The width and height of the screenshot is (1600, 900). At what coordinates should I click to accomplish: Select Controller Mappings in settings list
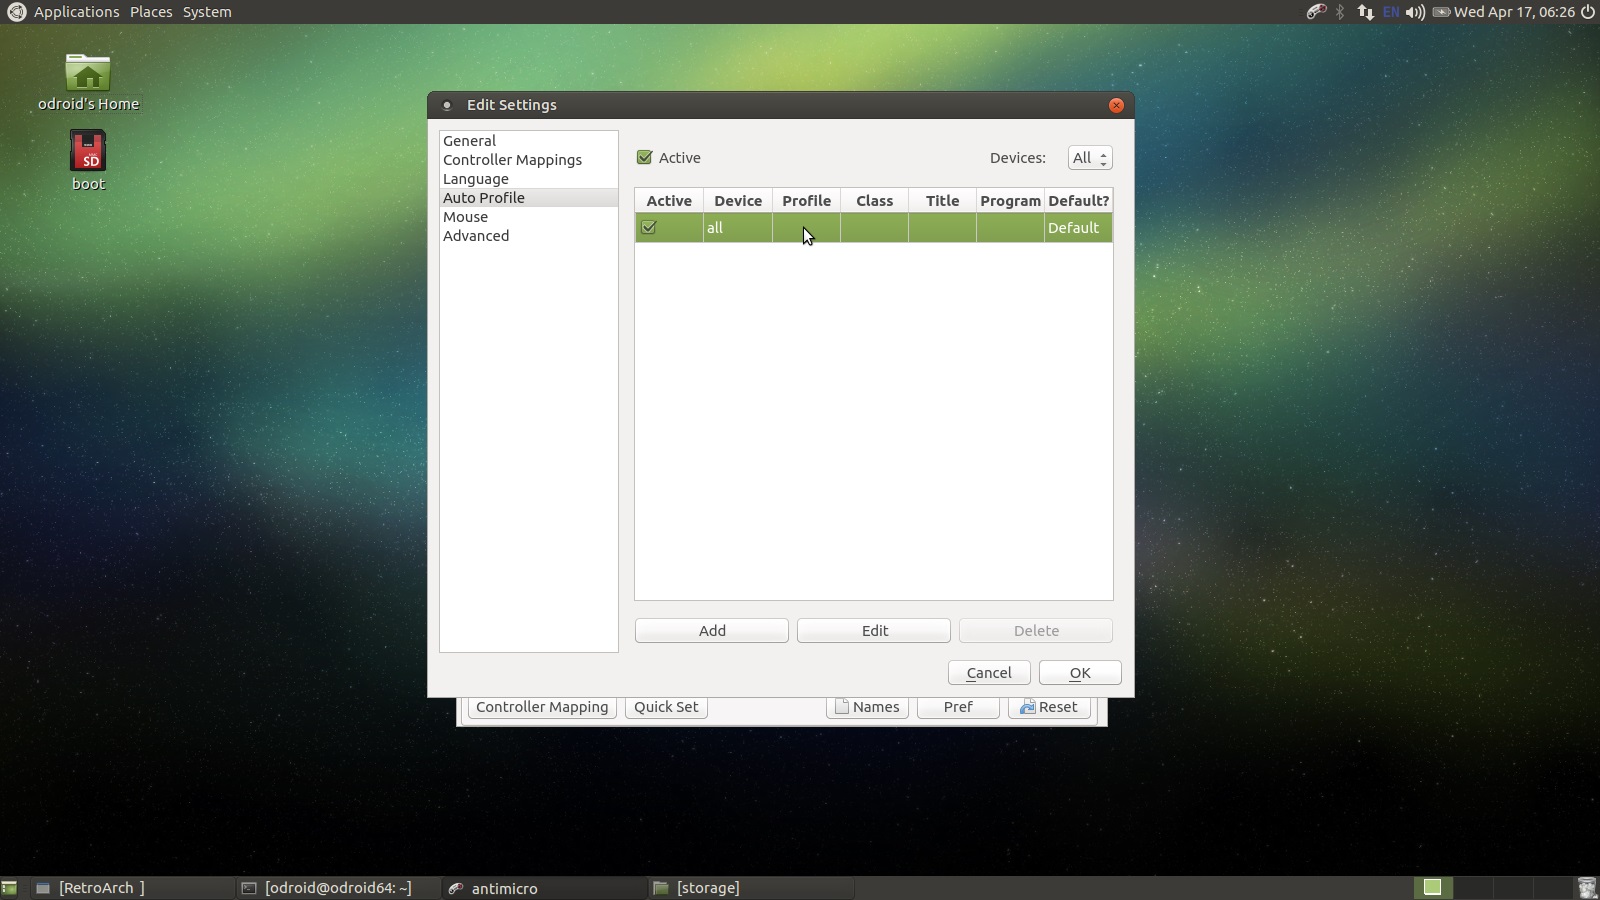pos(512,160)
